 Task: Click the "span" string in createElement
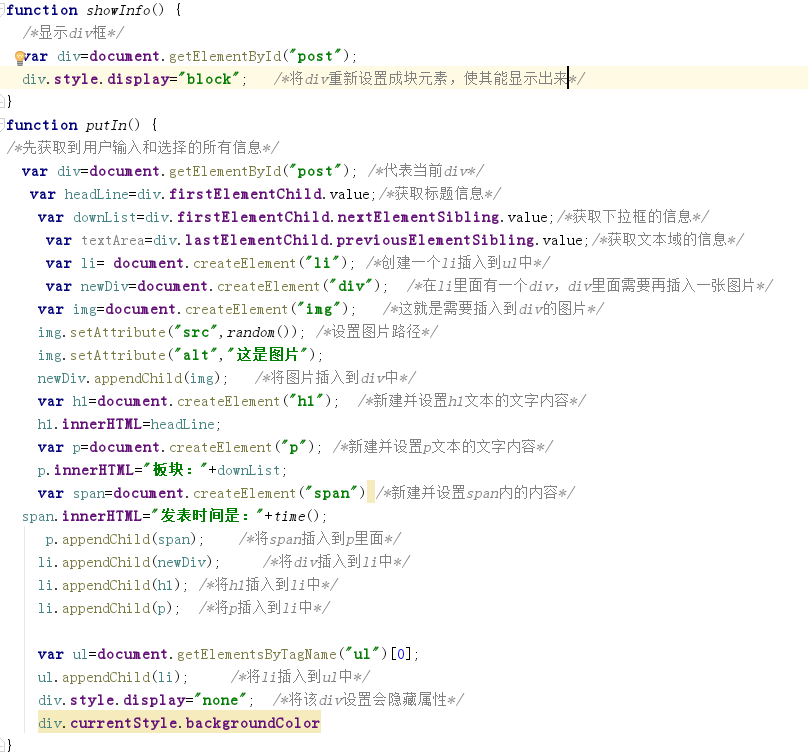click(x=332, y=493)
